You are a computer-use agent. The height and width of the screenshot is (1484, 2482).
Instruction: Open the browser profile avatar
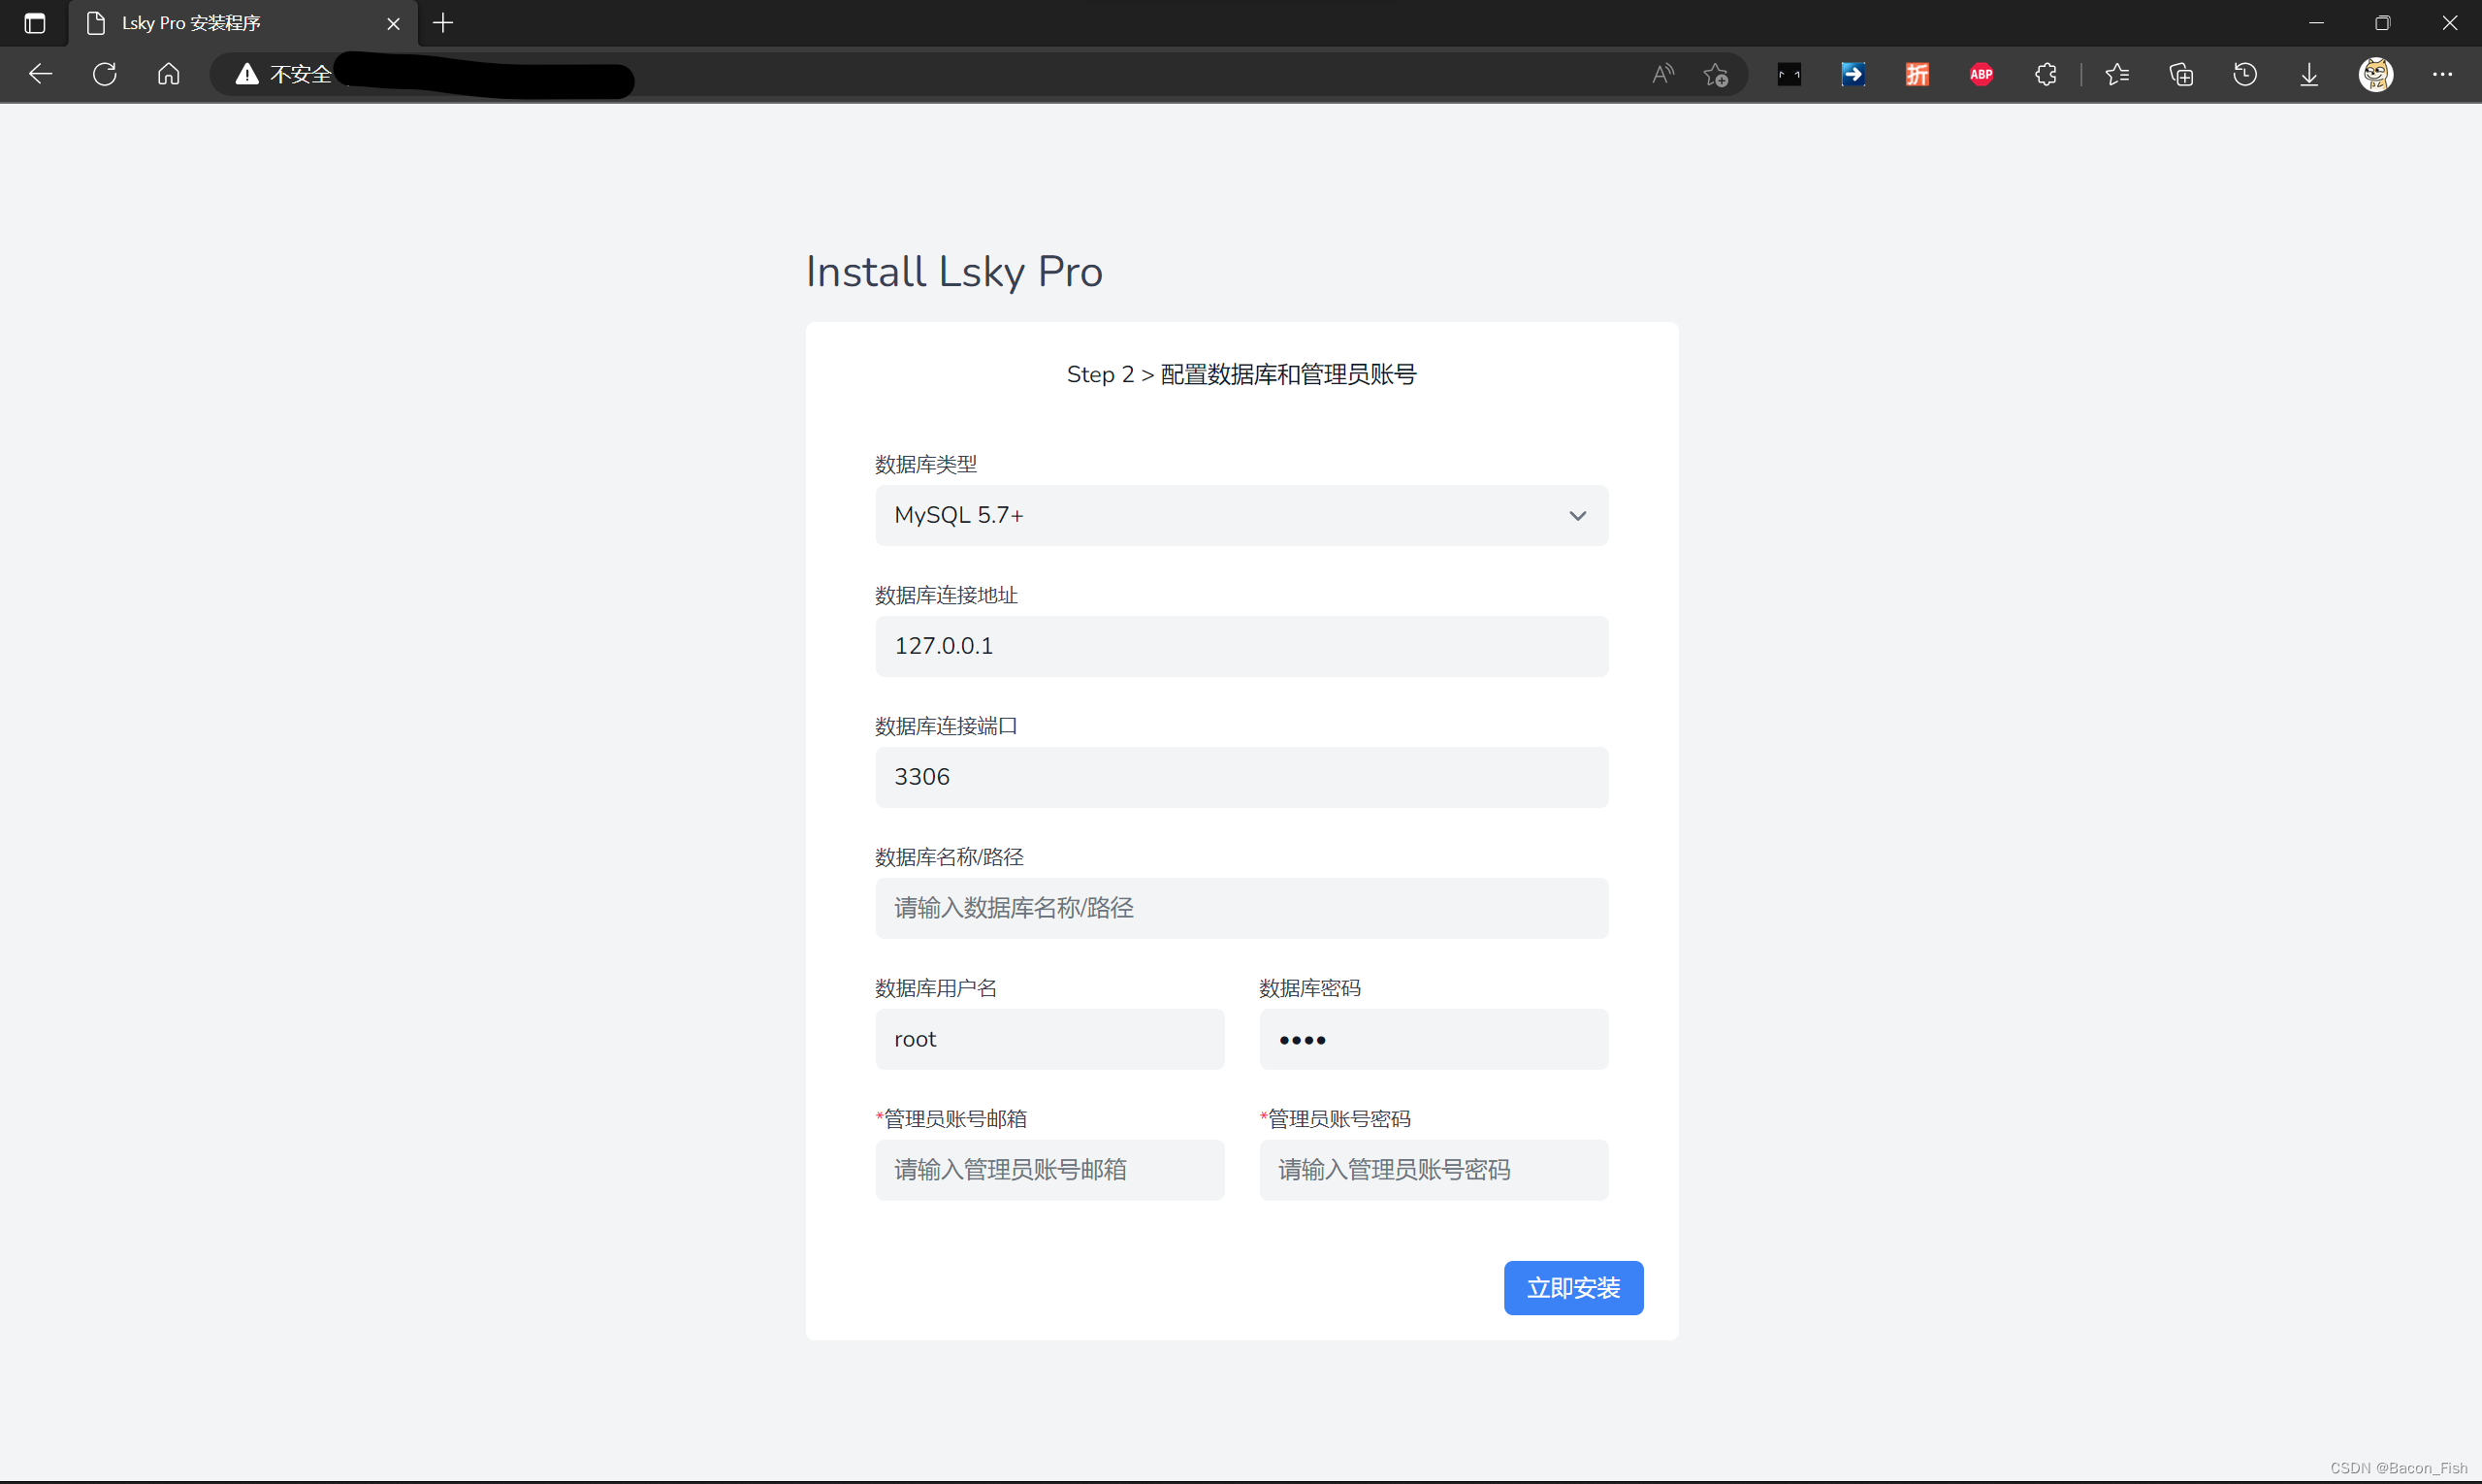pyautogui.click(x=2376, y=74)
